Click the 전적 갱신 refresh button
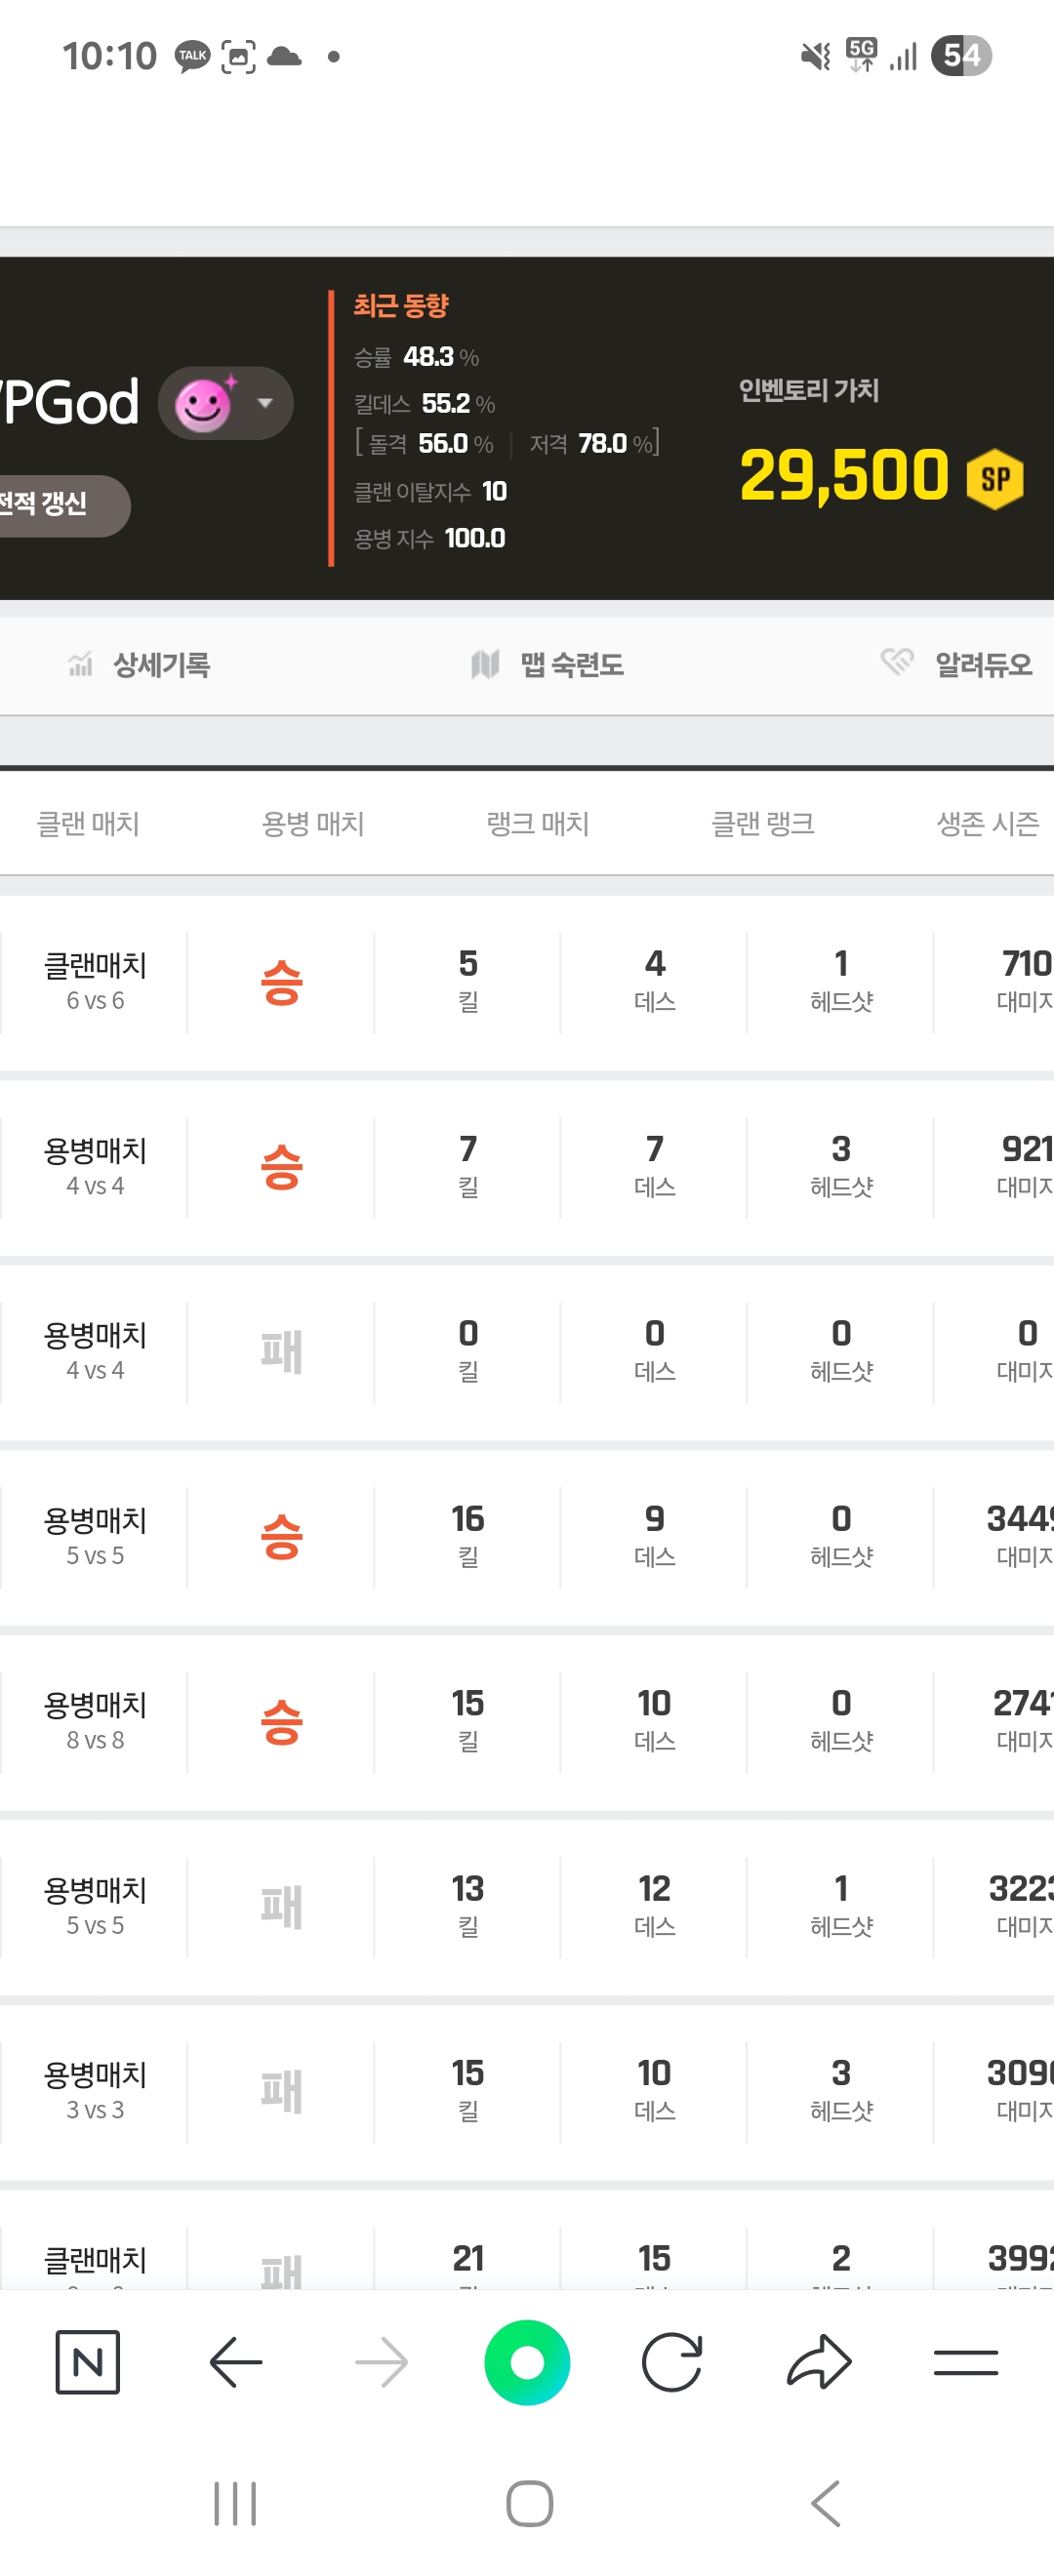1054x2576 pixels. pos(50,504)
